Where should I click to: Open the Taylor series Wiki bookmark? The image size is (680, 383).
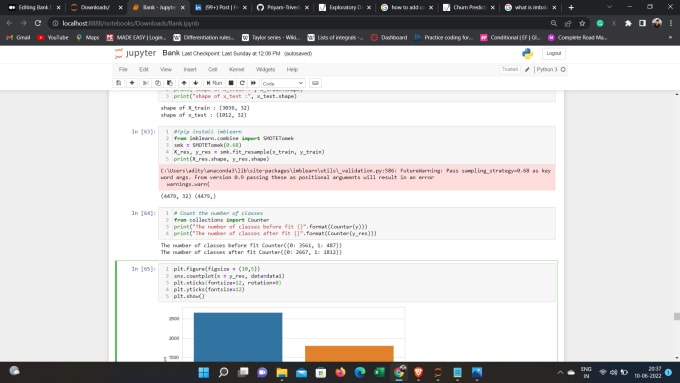[271, 37]
